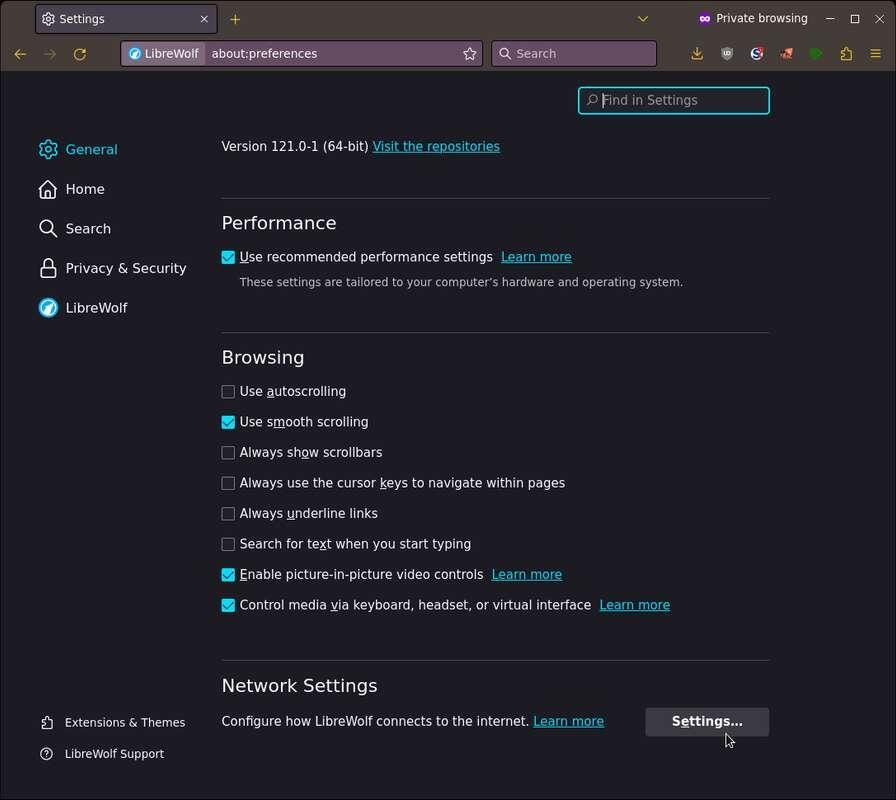
Task: Click the Network Settings heading
Action: click(x=299, y=686)
